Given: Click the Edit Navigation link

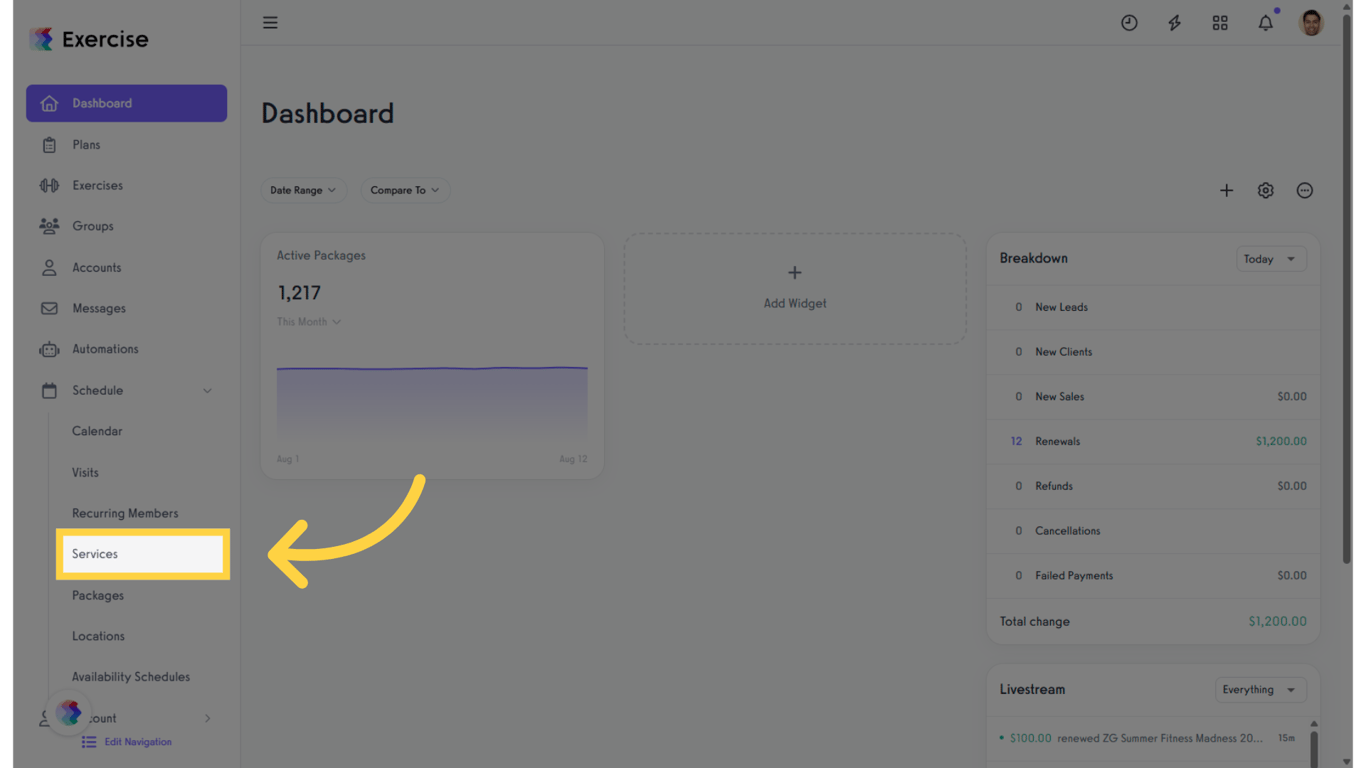Looking at the screenshot, I should point(137,742).
